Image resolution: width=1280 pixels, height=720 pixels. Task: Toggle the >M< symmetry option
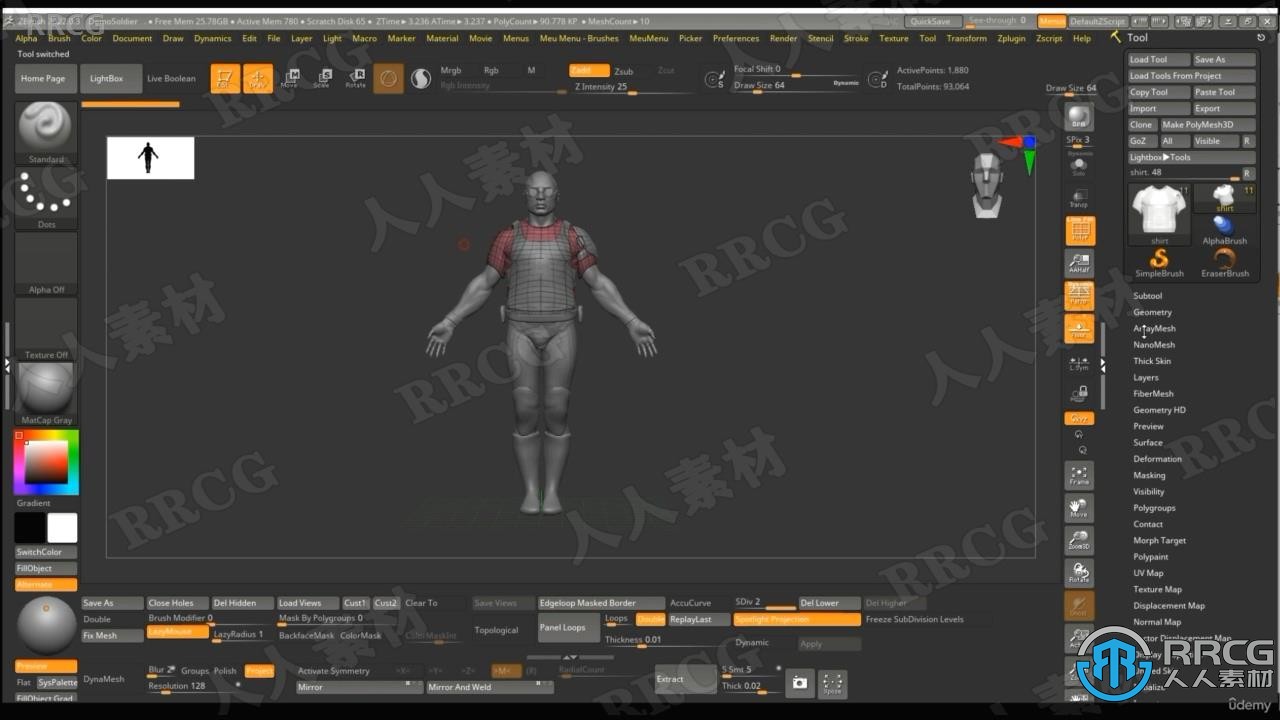[506, 671]
